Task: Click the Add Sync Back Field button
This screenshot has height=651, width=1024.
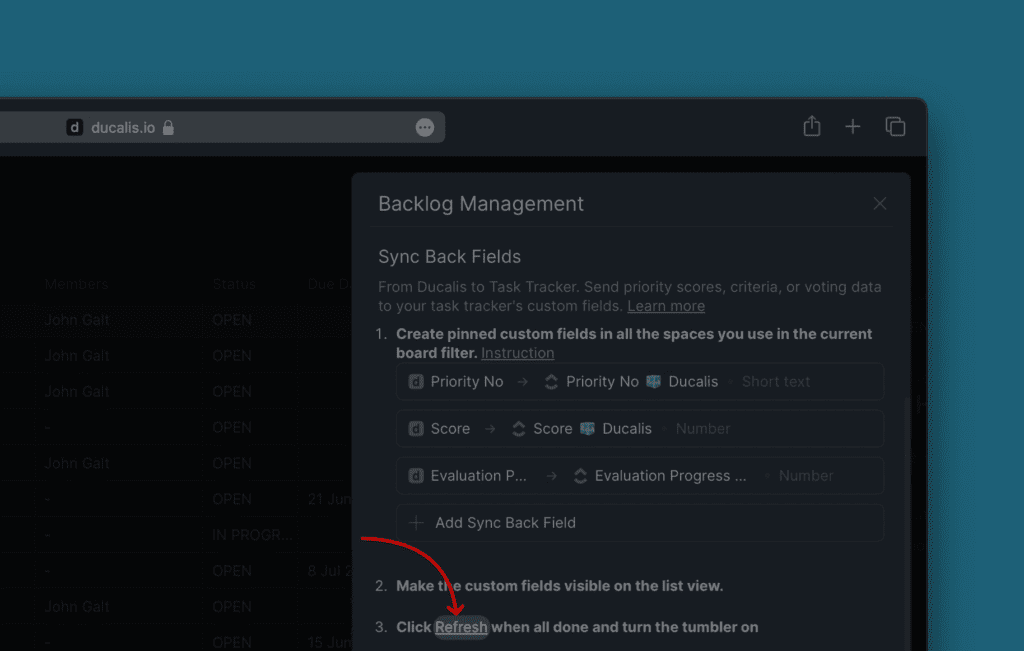Action: tap(505, 523)
